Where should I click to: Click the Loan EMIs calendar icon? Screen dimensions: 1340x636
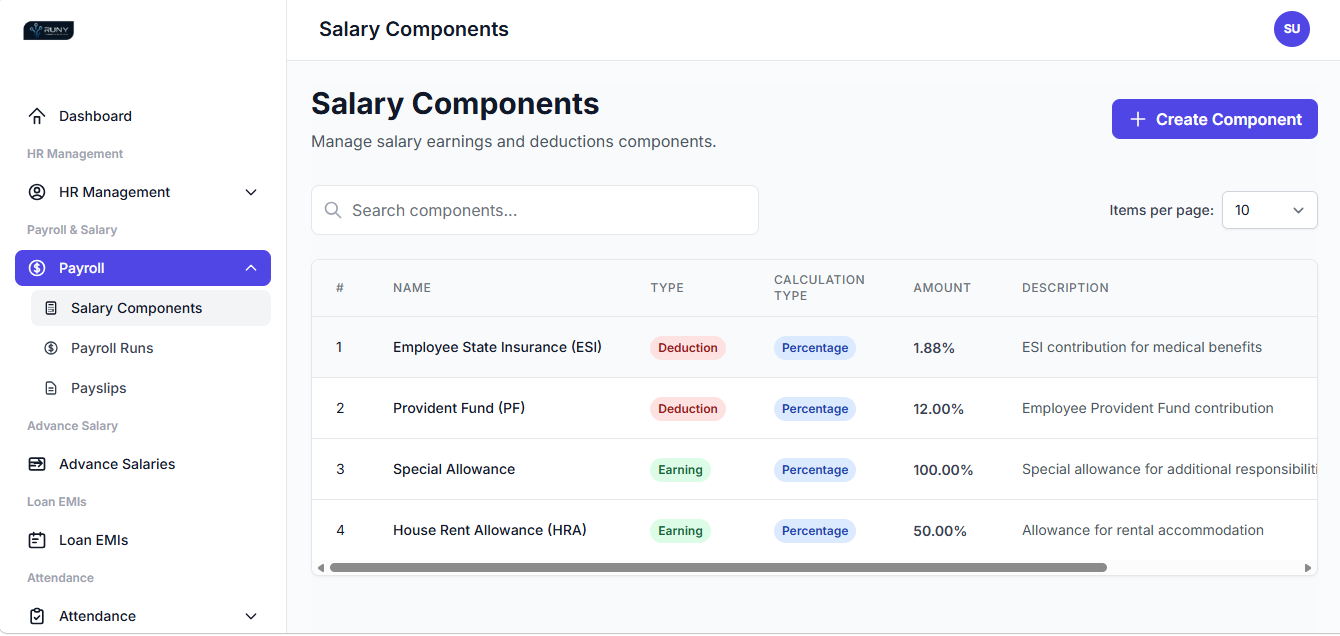(x=37, y=540)
